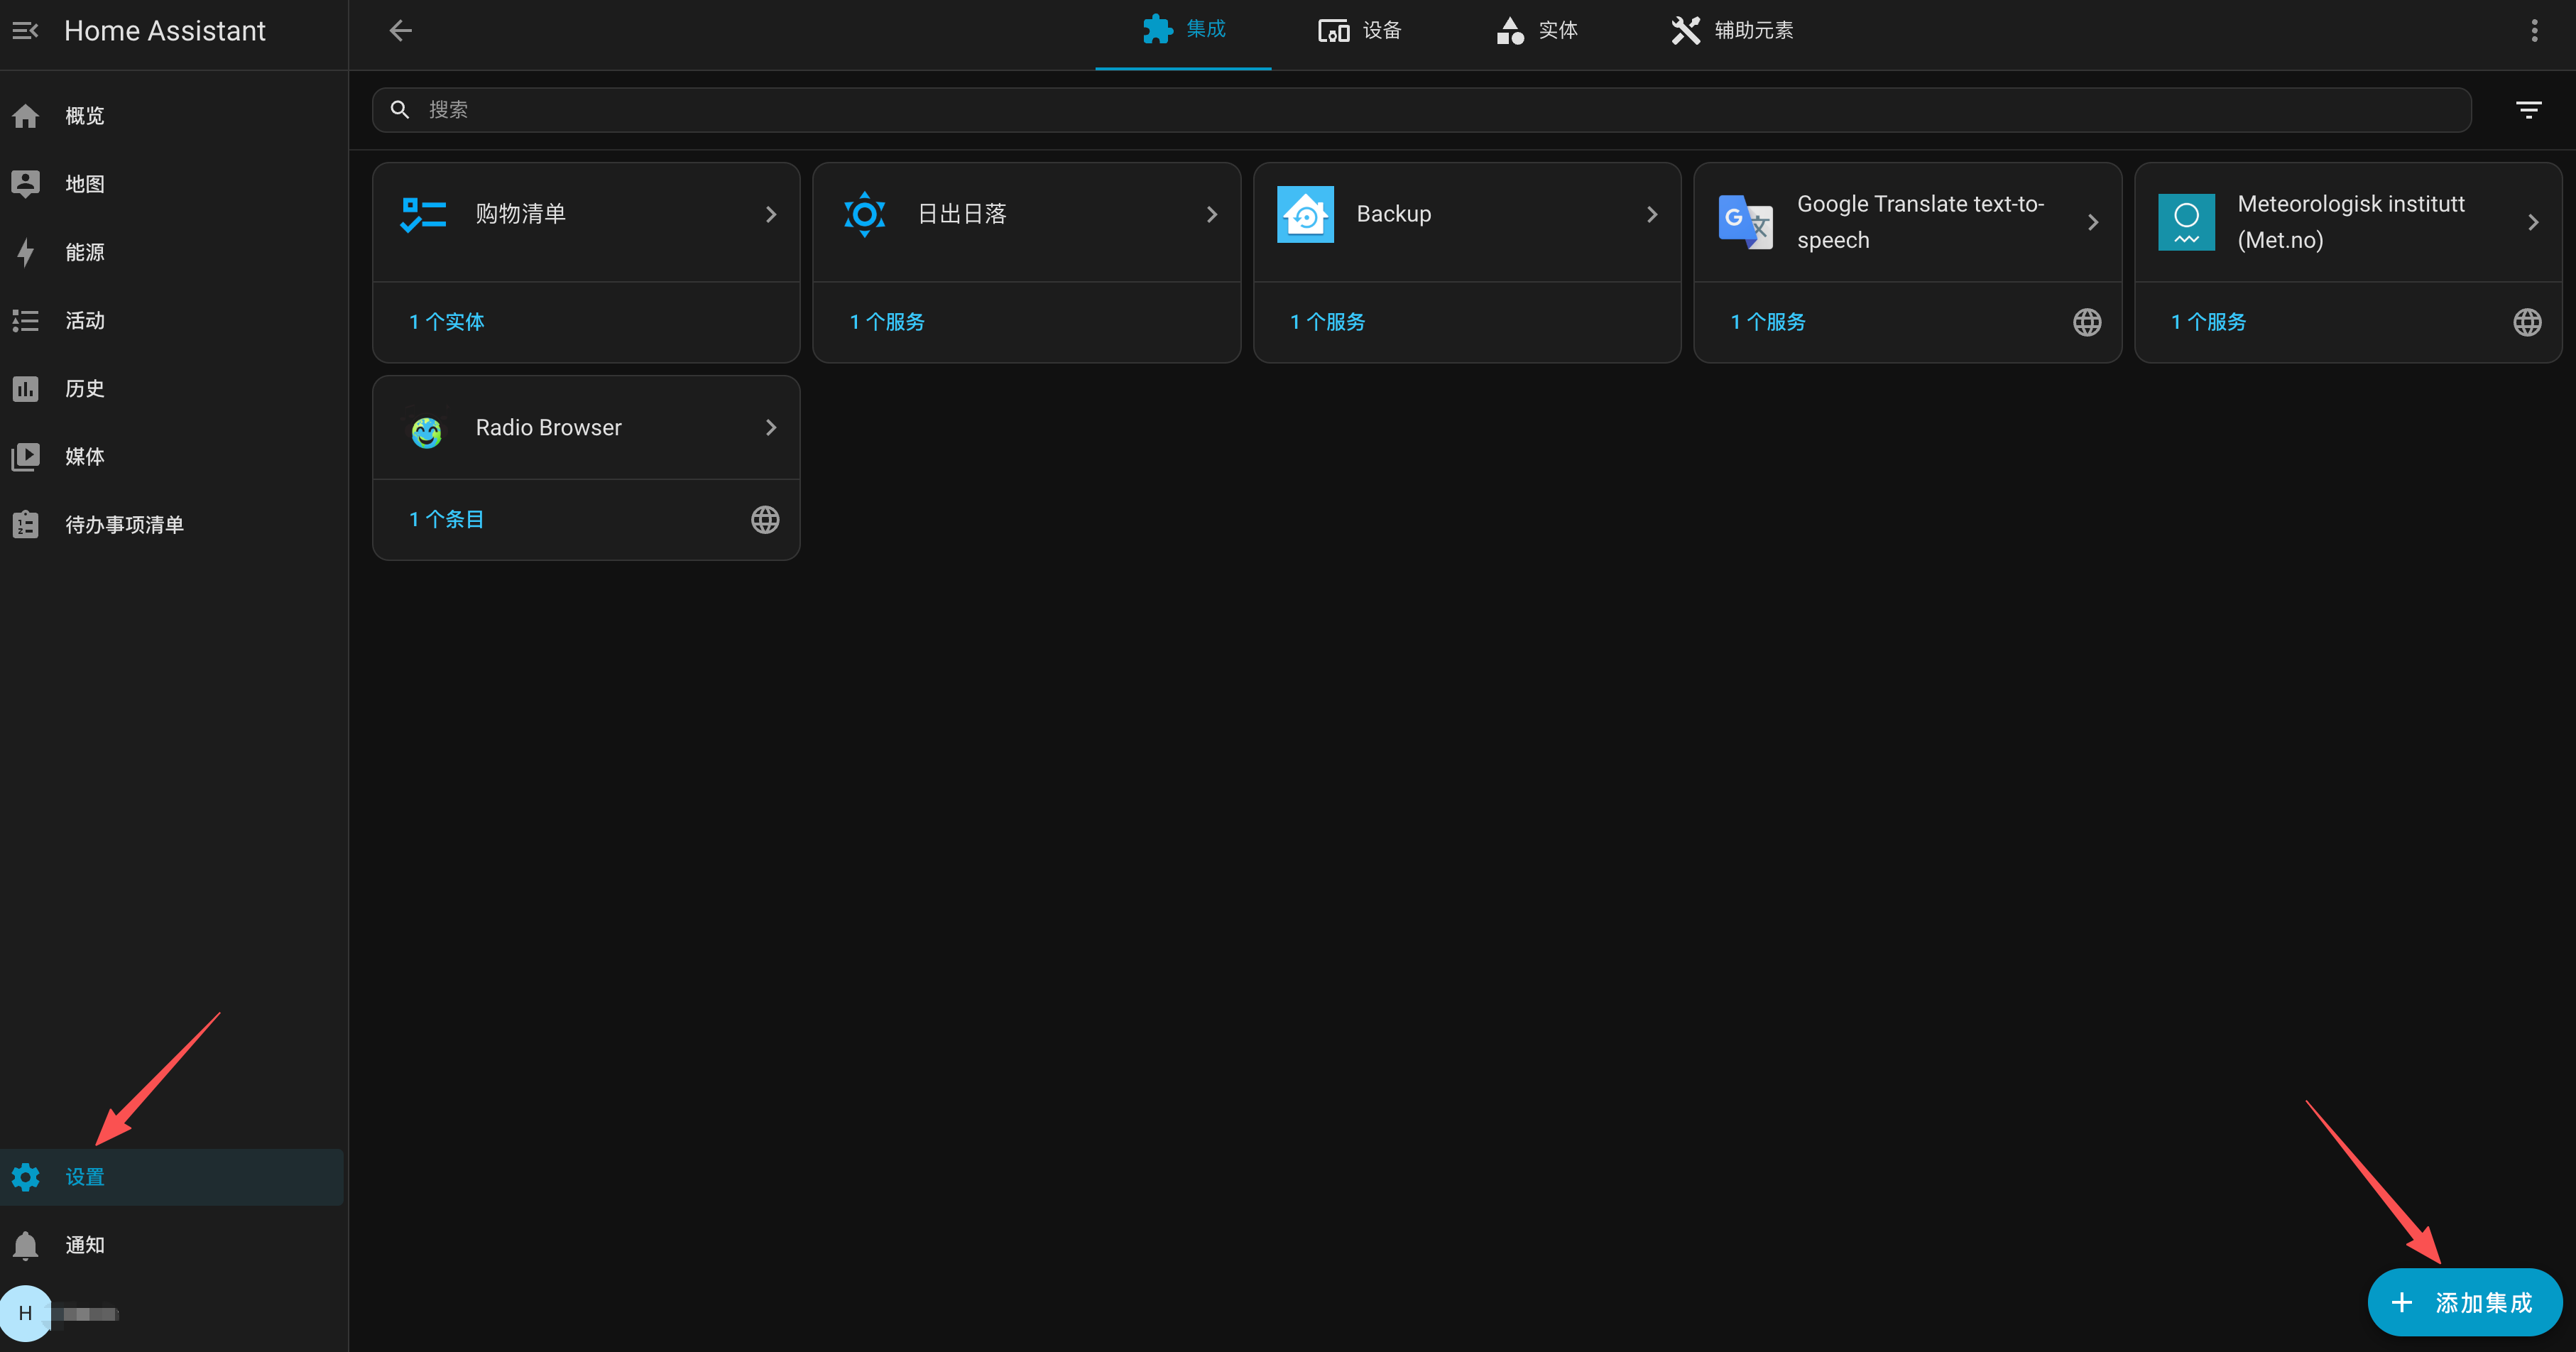The image size is (2576, 1352).
Task: Open the navigation sidebar menu
Action: tap(24, 30)
